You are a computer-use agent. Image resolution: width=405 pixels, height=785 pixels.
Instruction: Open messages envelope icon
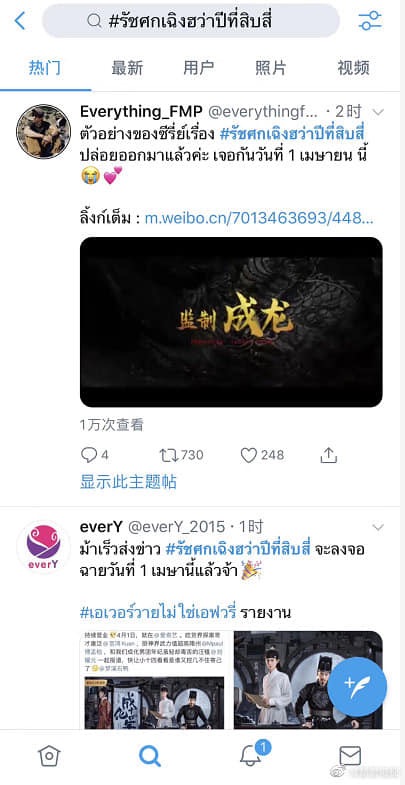pyautogui.click(x=350, y=756)
